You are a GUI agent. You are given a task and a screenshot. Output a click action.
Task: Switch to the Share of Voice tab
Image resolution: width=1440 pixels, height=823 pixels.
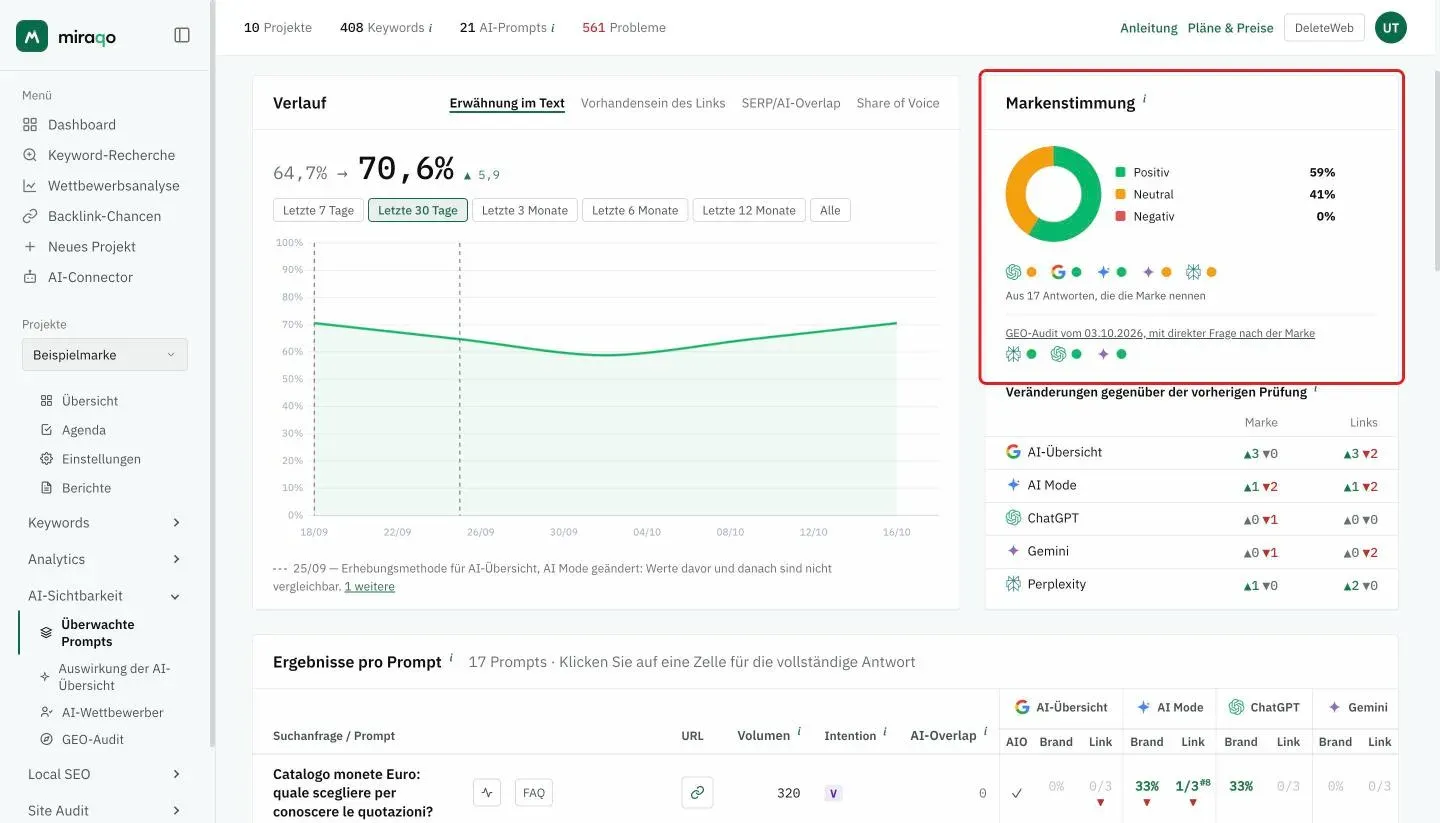pyautogui.click(x=898, y=103)
